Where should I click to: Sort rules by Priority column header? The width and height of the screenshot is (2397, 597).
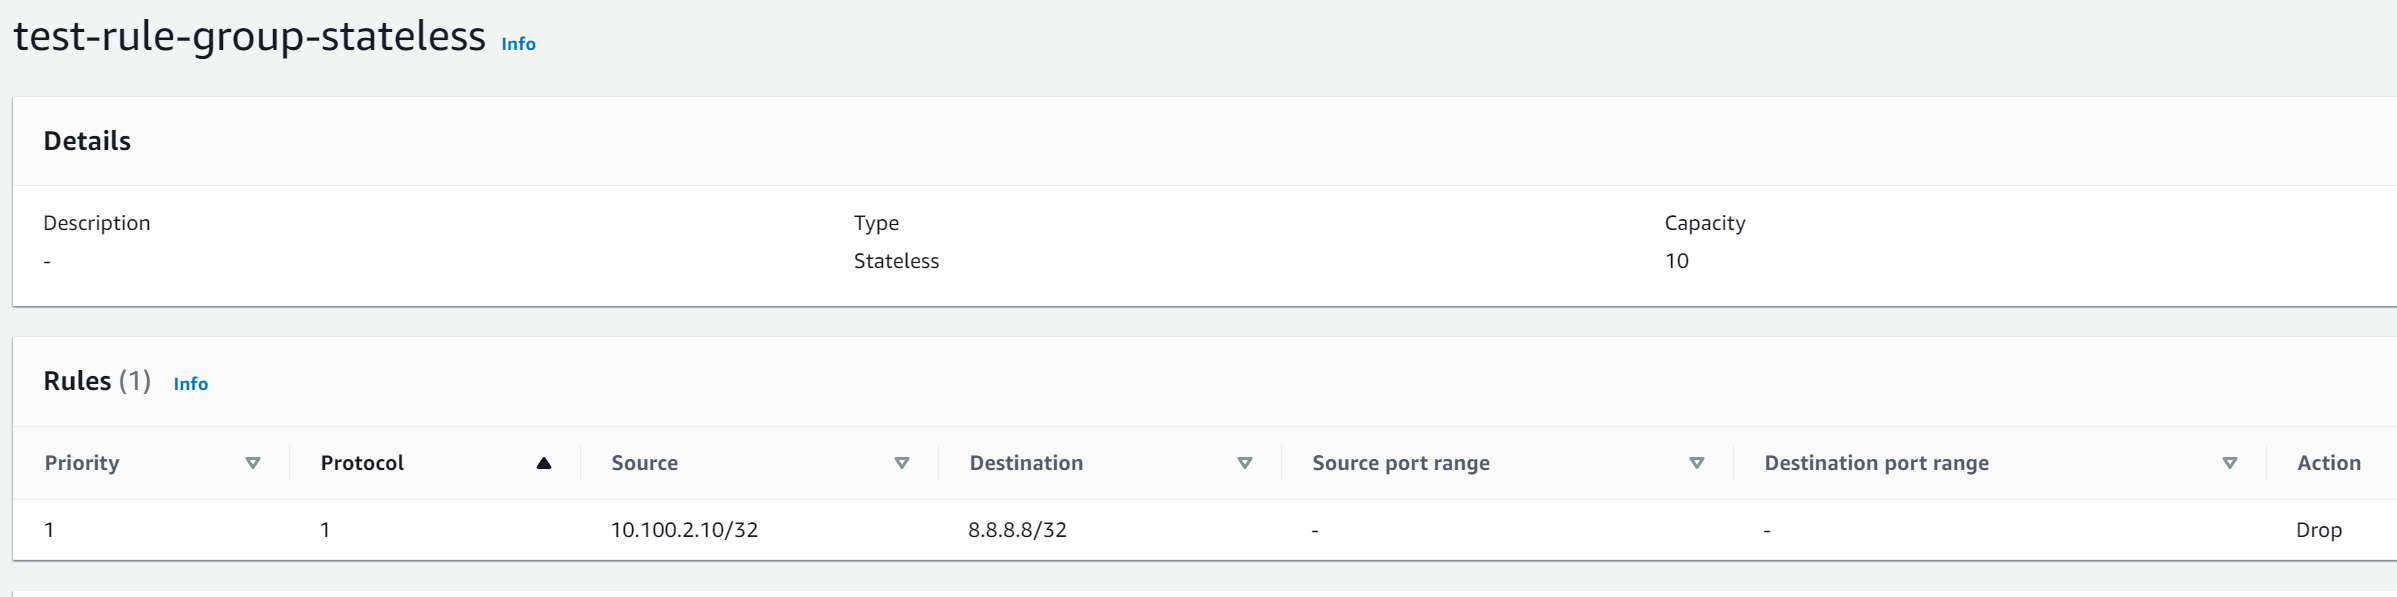pyautogui.click(x=82, y=463)
